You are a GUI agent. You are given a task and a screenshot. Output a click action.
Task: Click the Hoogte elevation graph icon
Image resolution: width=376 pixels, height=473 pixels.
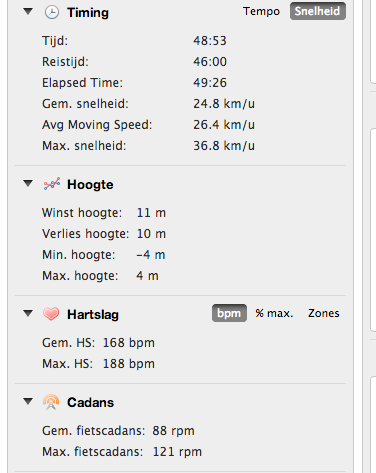coord(52,184)
